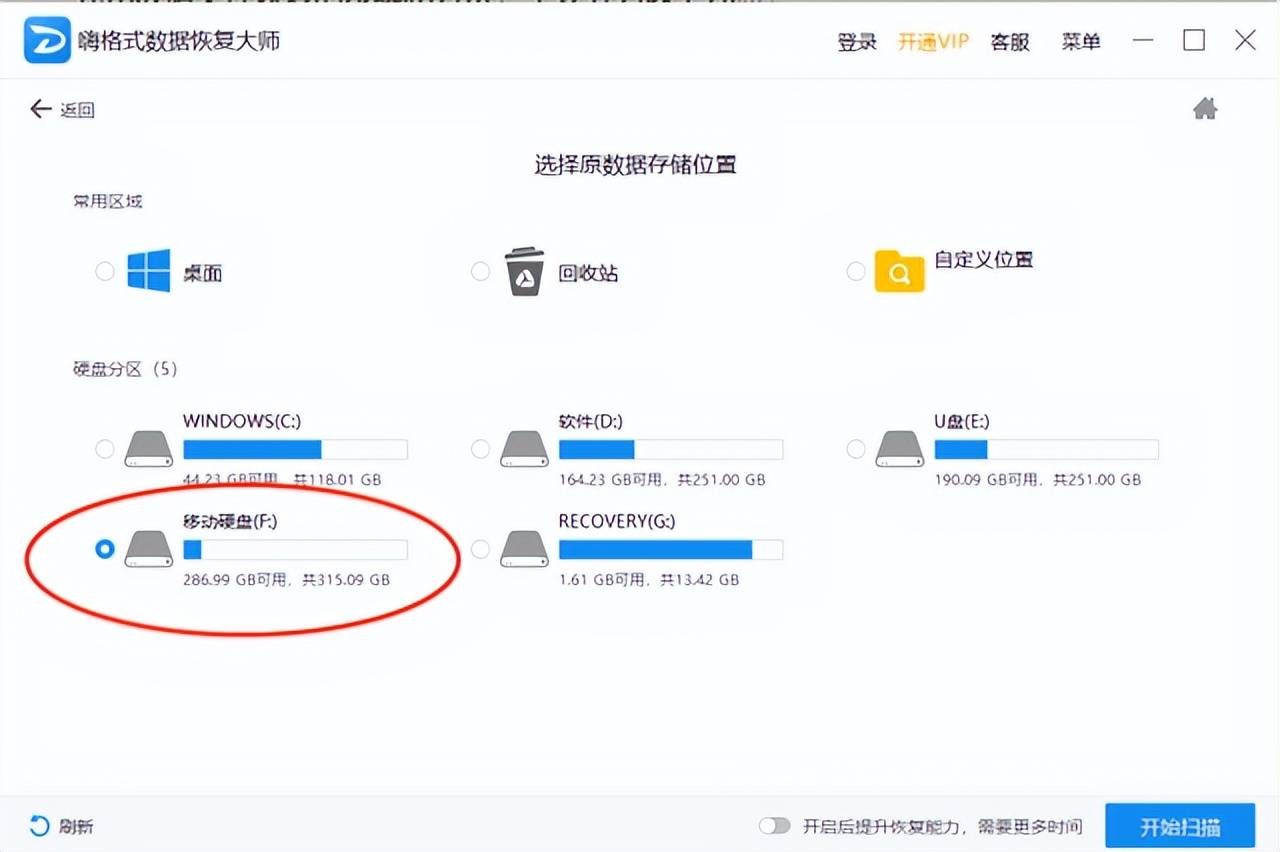Screen dimensions: 1280x852
Task: Enable the enhanced recovery toggle switch
Action: coord(775,826)
